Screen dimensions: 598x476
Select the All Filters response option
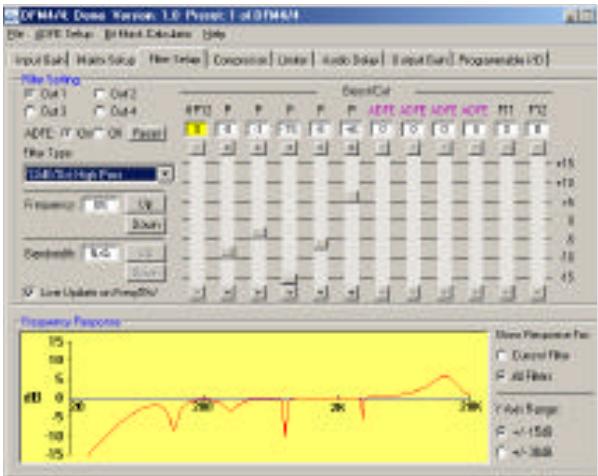(502, 376)
